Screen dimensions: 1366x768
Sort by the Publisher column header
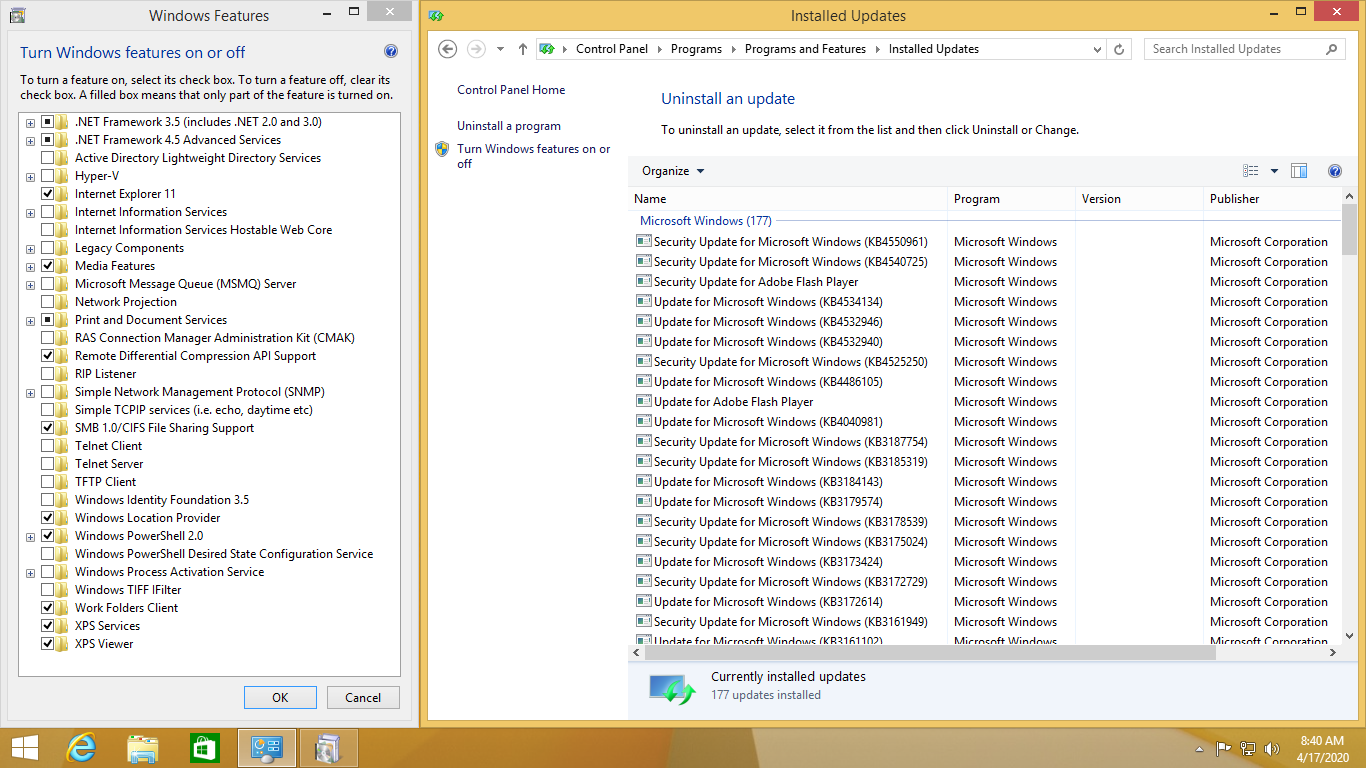click(1272, 199)
